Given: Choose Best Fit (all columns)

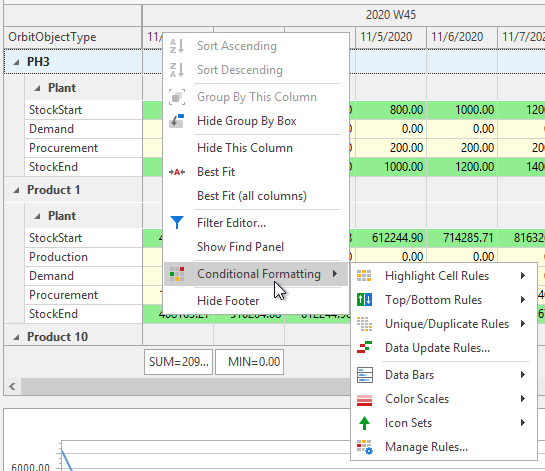Looking at the screenshot, I should pos(256,196).
